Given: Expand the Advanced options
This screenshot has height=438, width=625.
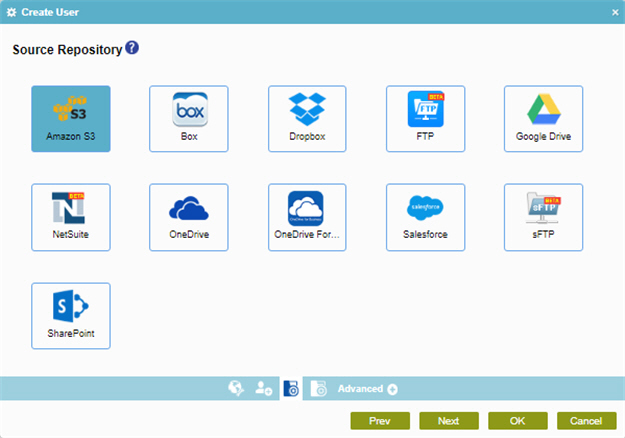Looking at the screenshot, I should point(368,389).
